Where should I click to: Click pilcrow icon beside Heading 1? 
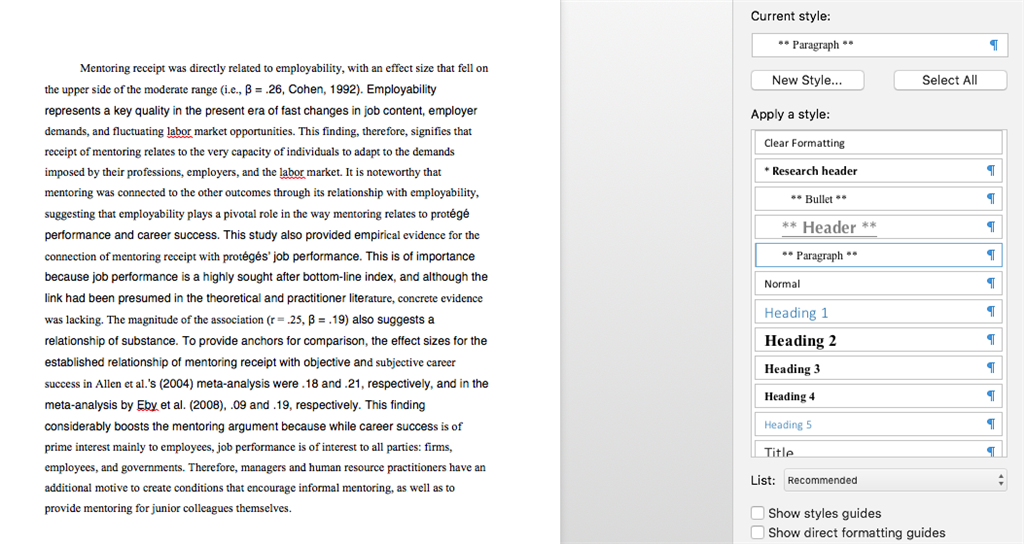coord(991,312)
